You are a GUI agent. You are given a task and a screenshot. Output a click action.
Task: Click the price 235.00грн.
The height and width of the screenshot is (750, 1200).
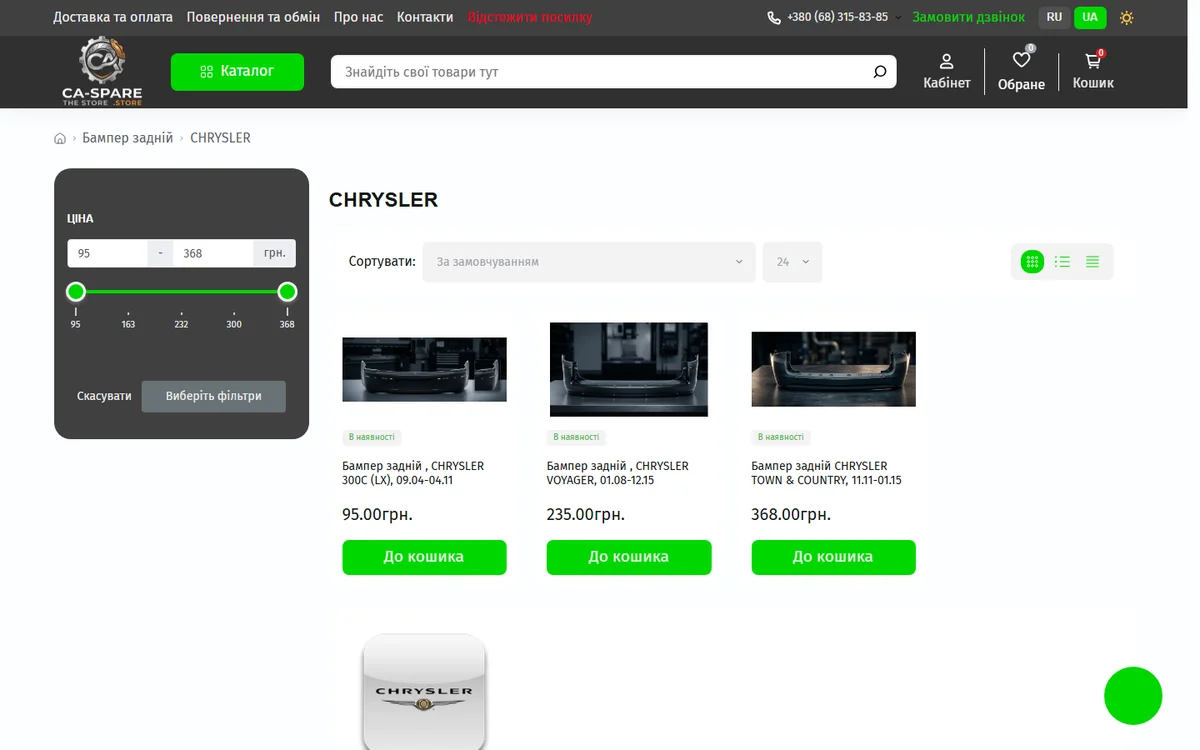tap(586, 515)
